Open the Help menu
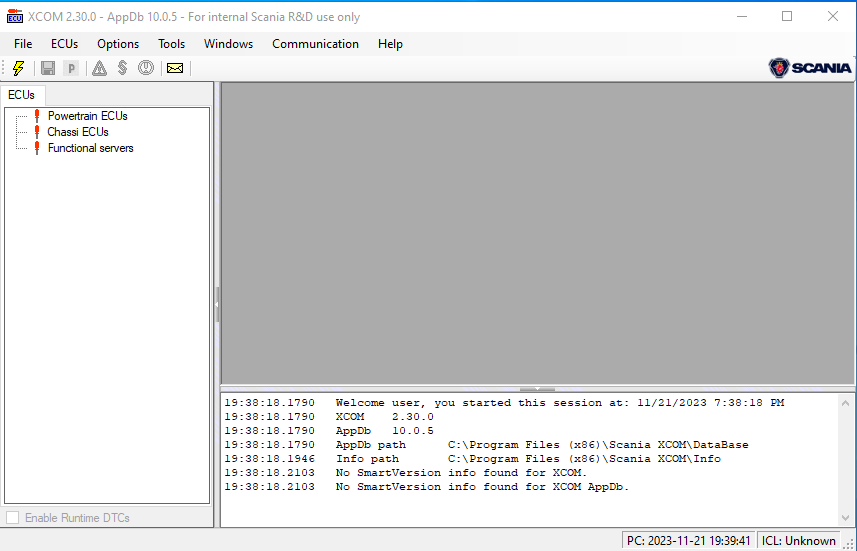The image size is (857, 551). (x=390, y=44)
